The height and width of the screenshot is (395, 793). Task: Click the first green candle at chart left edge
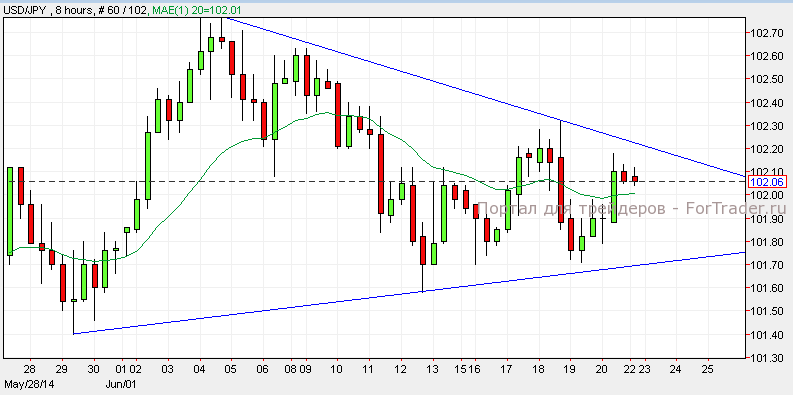10,211
